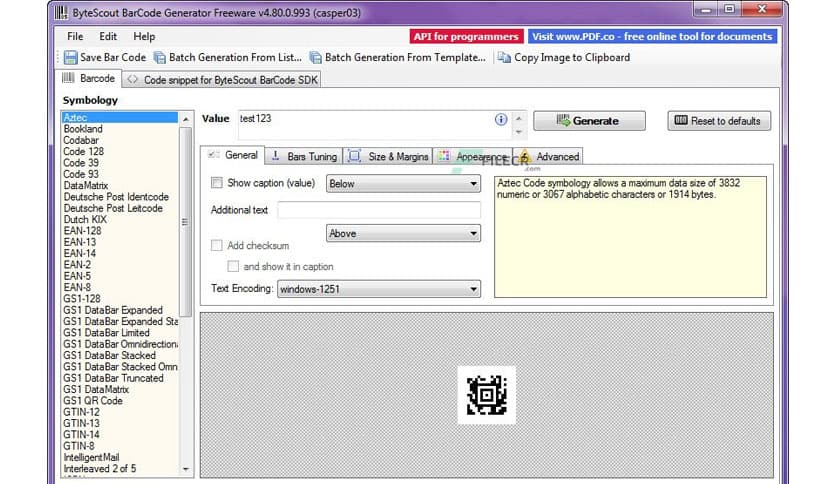
Task: Open Code snippet for ByteScout BarCode SDK tab
Action: point(222,80)
